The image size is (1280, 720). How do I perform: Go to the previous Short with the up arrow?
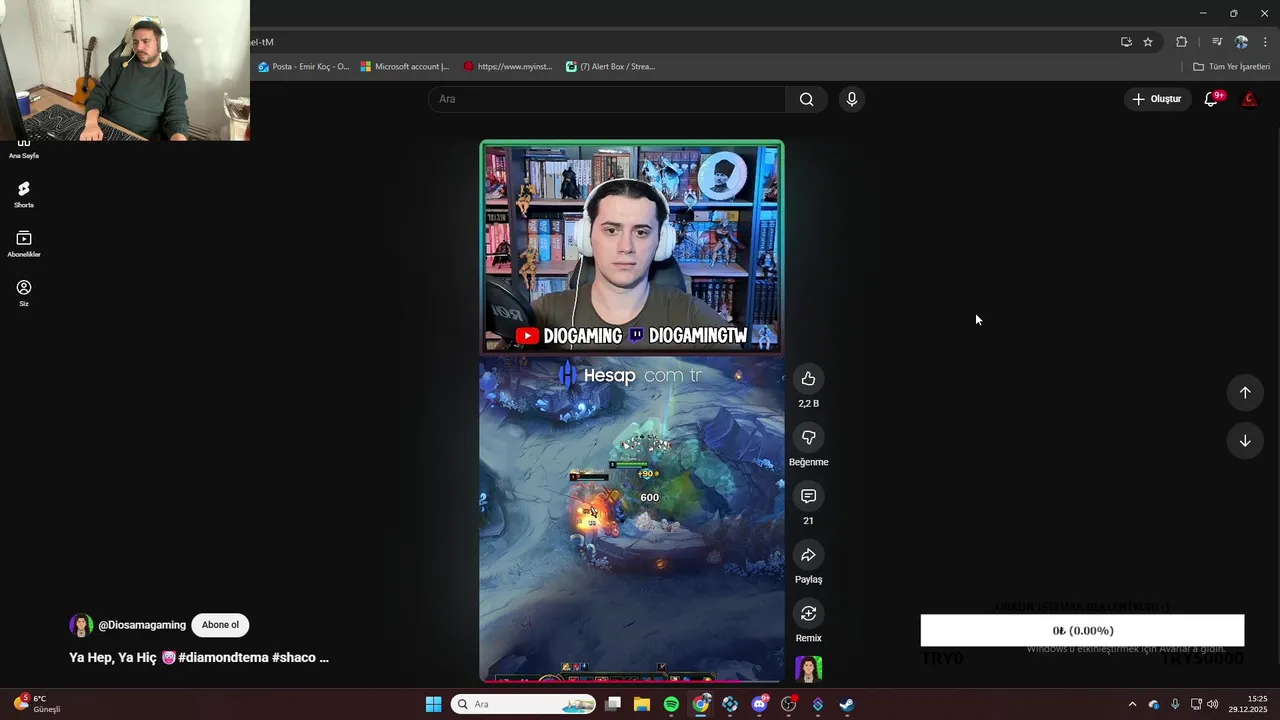tap(1245, 392)
